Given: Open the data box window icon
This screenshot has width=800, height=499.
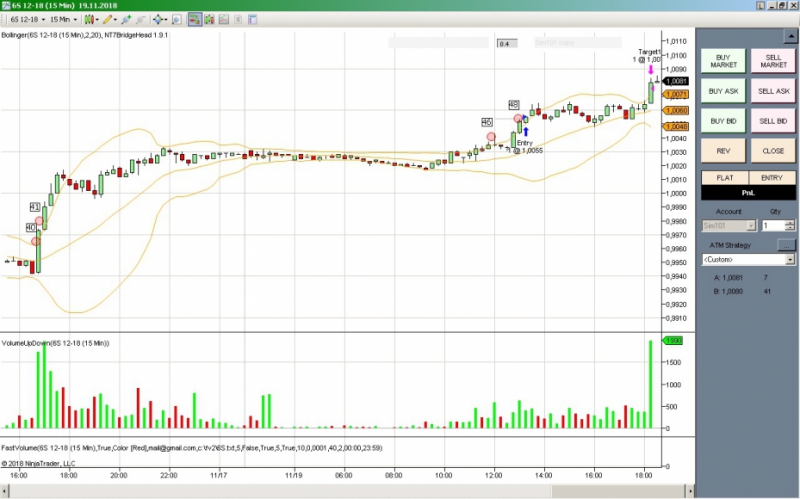Looking at the screenshot, I should pos(253,19).
